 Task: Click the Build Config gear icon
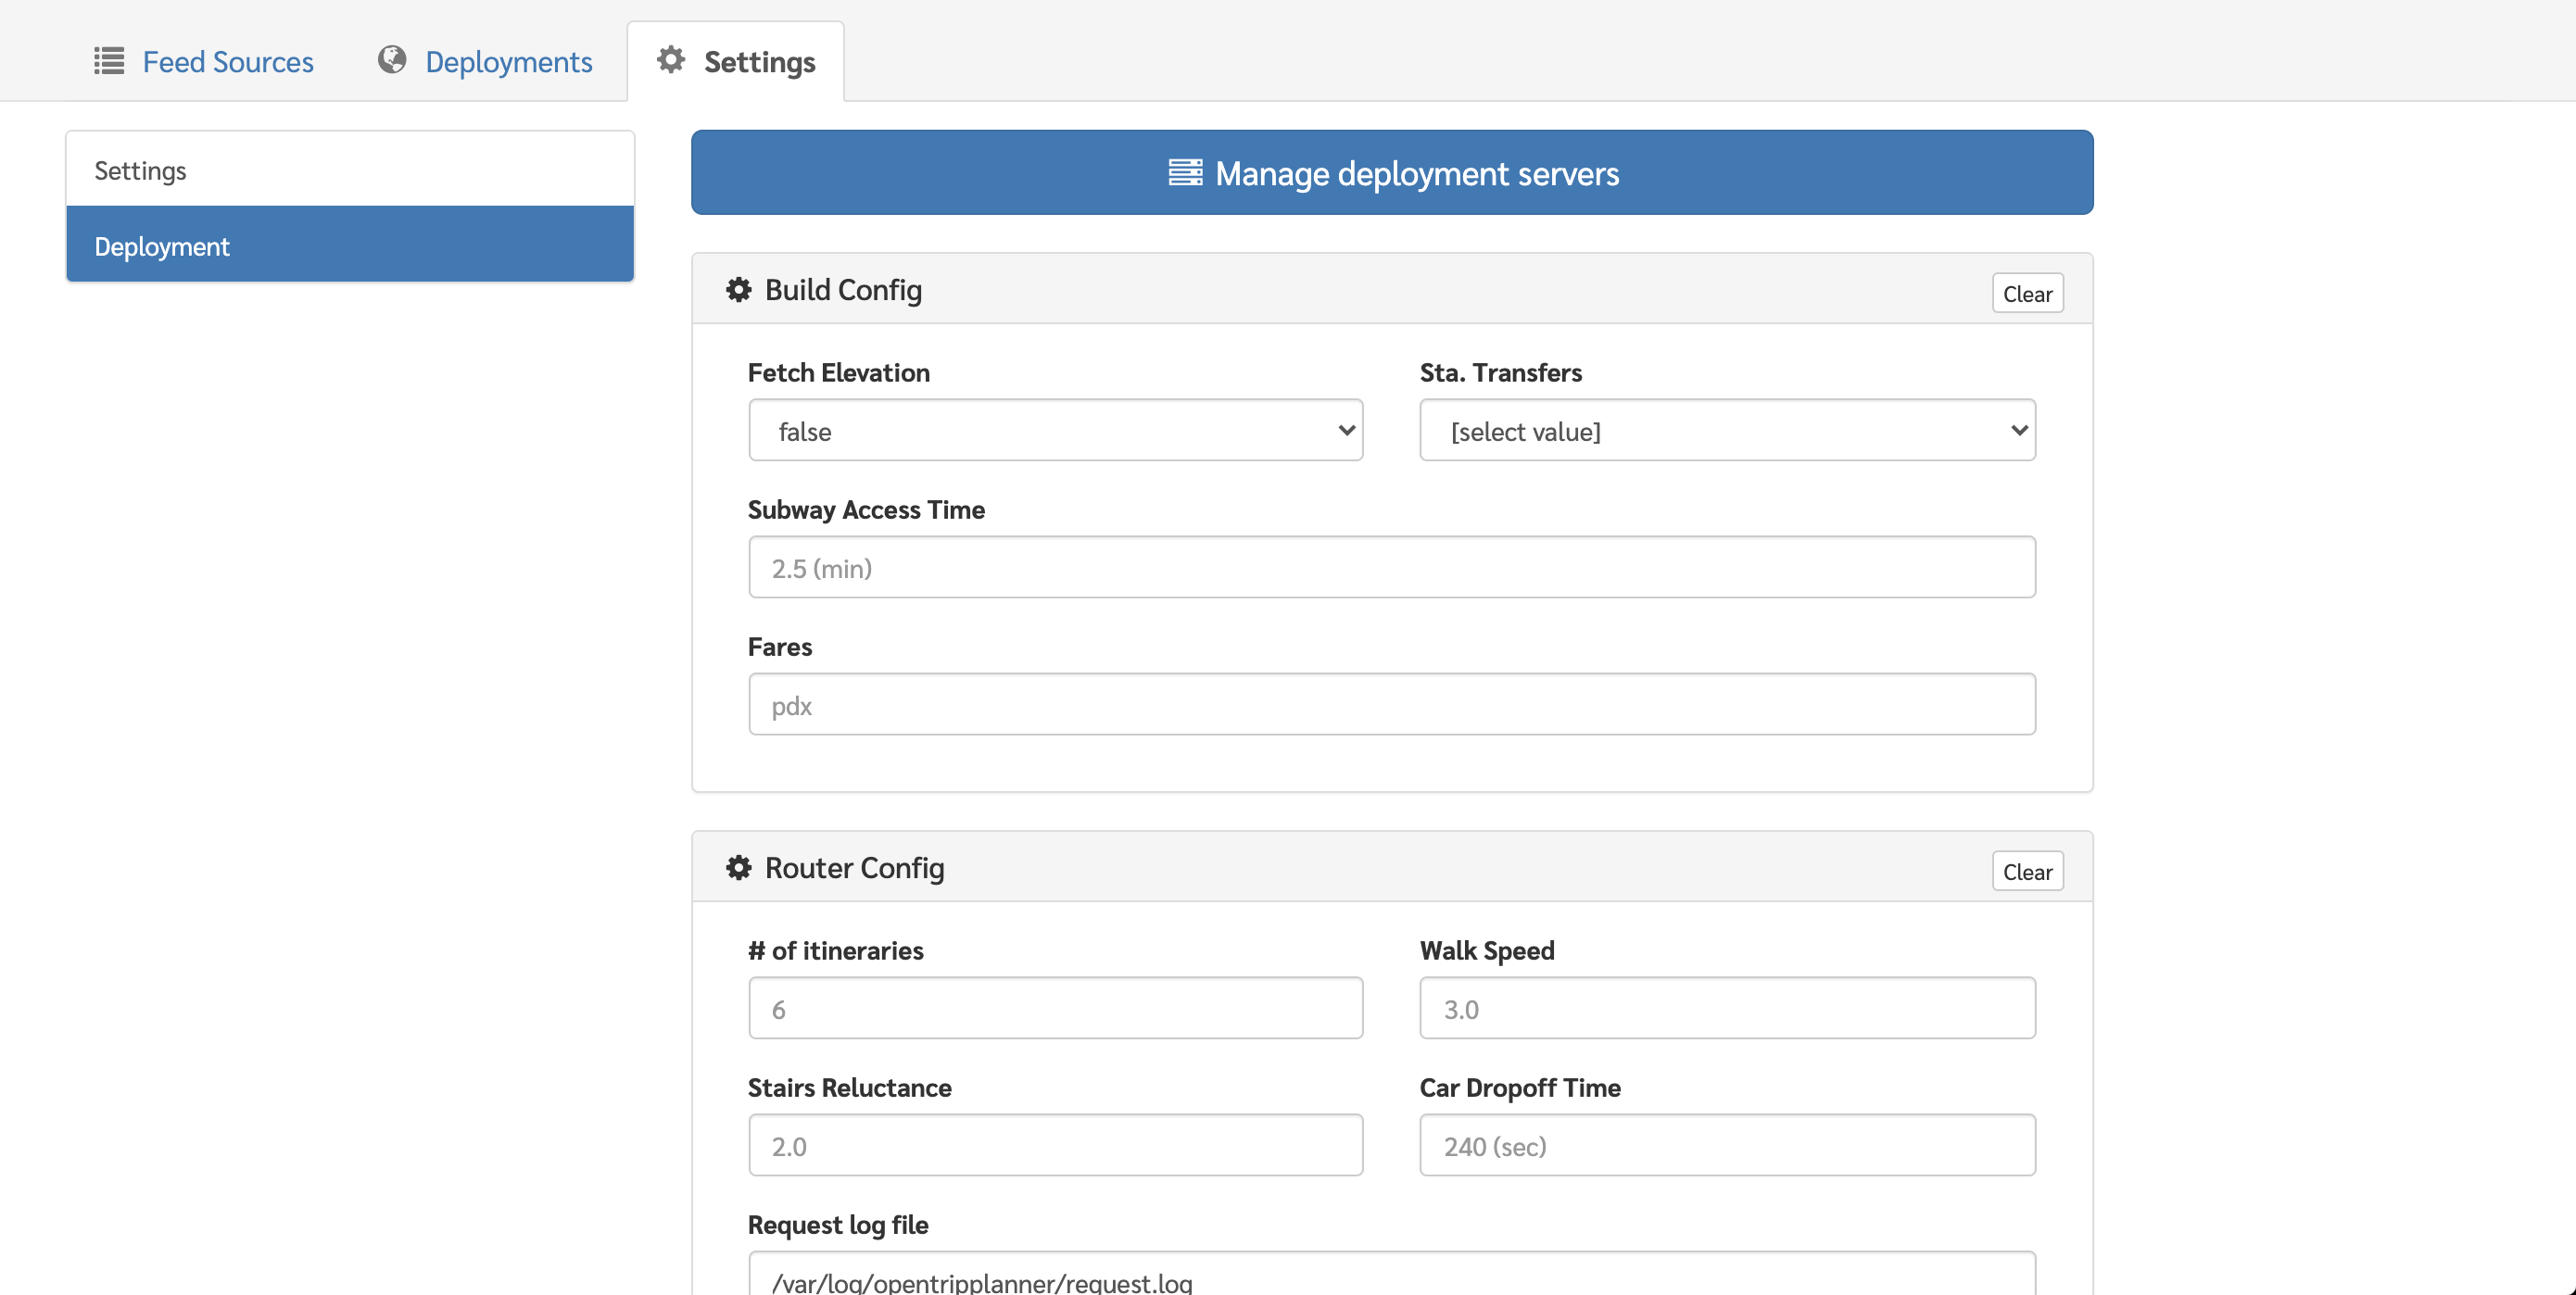click(738, 290)
